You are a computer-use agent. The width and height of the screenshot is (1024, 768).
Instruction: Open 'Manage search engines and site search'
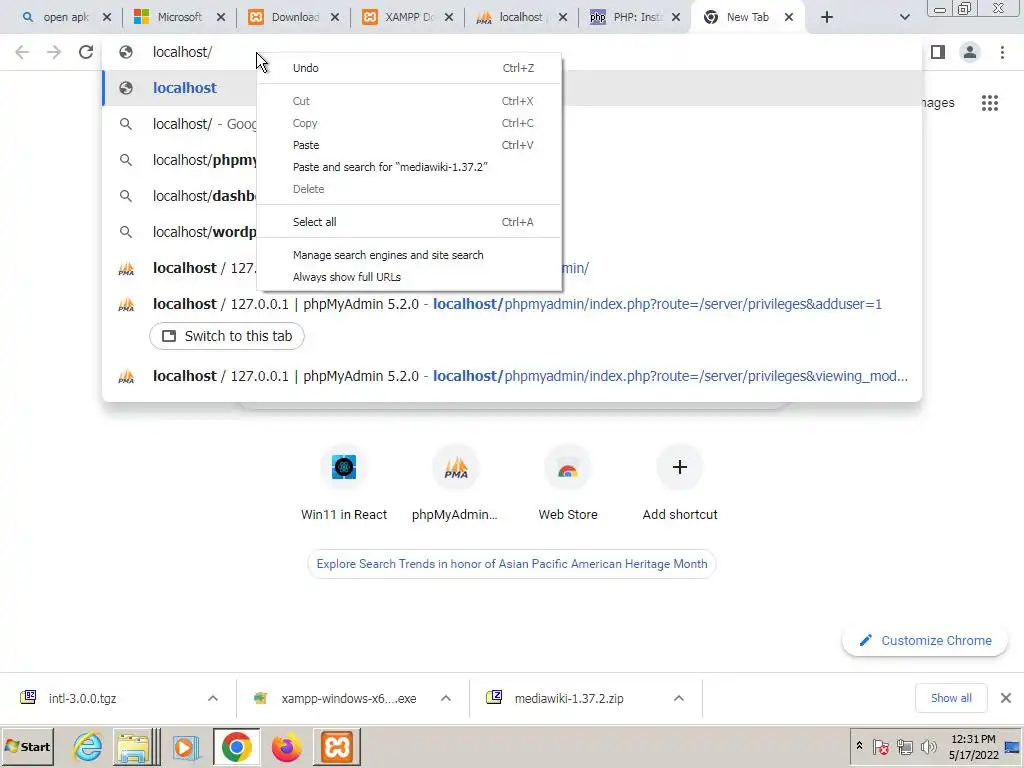click(409, 255)
